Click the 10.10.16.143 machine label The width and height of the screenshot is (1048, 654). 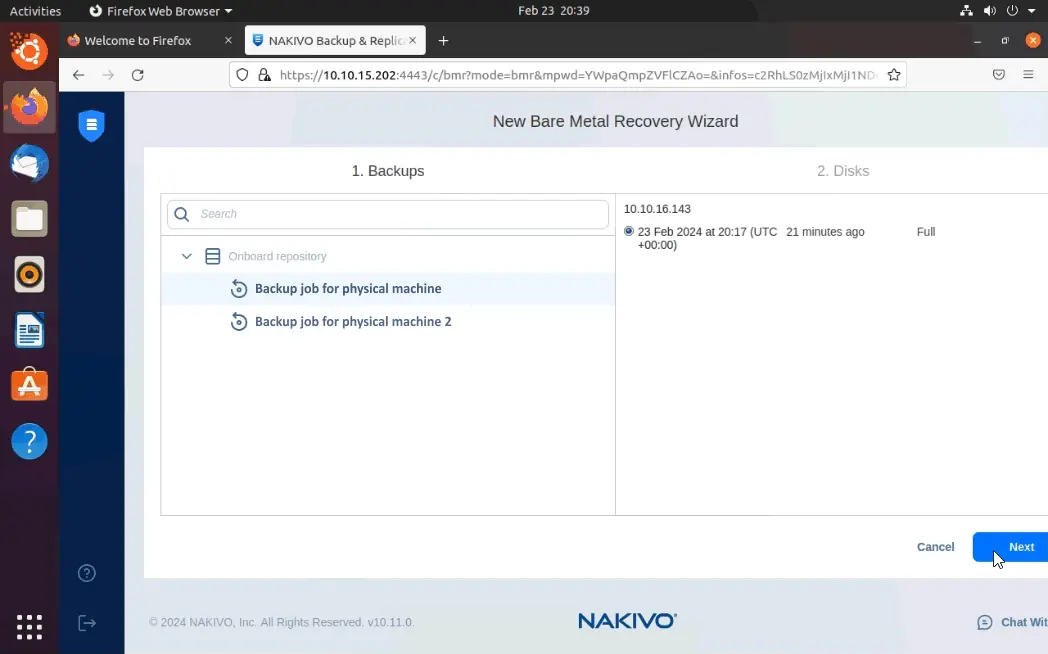pos(657,209)
